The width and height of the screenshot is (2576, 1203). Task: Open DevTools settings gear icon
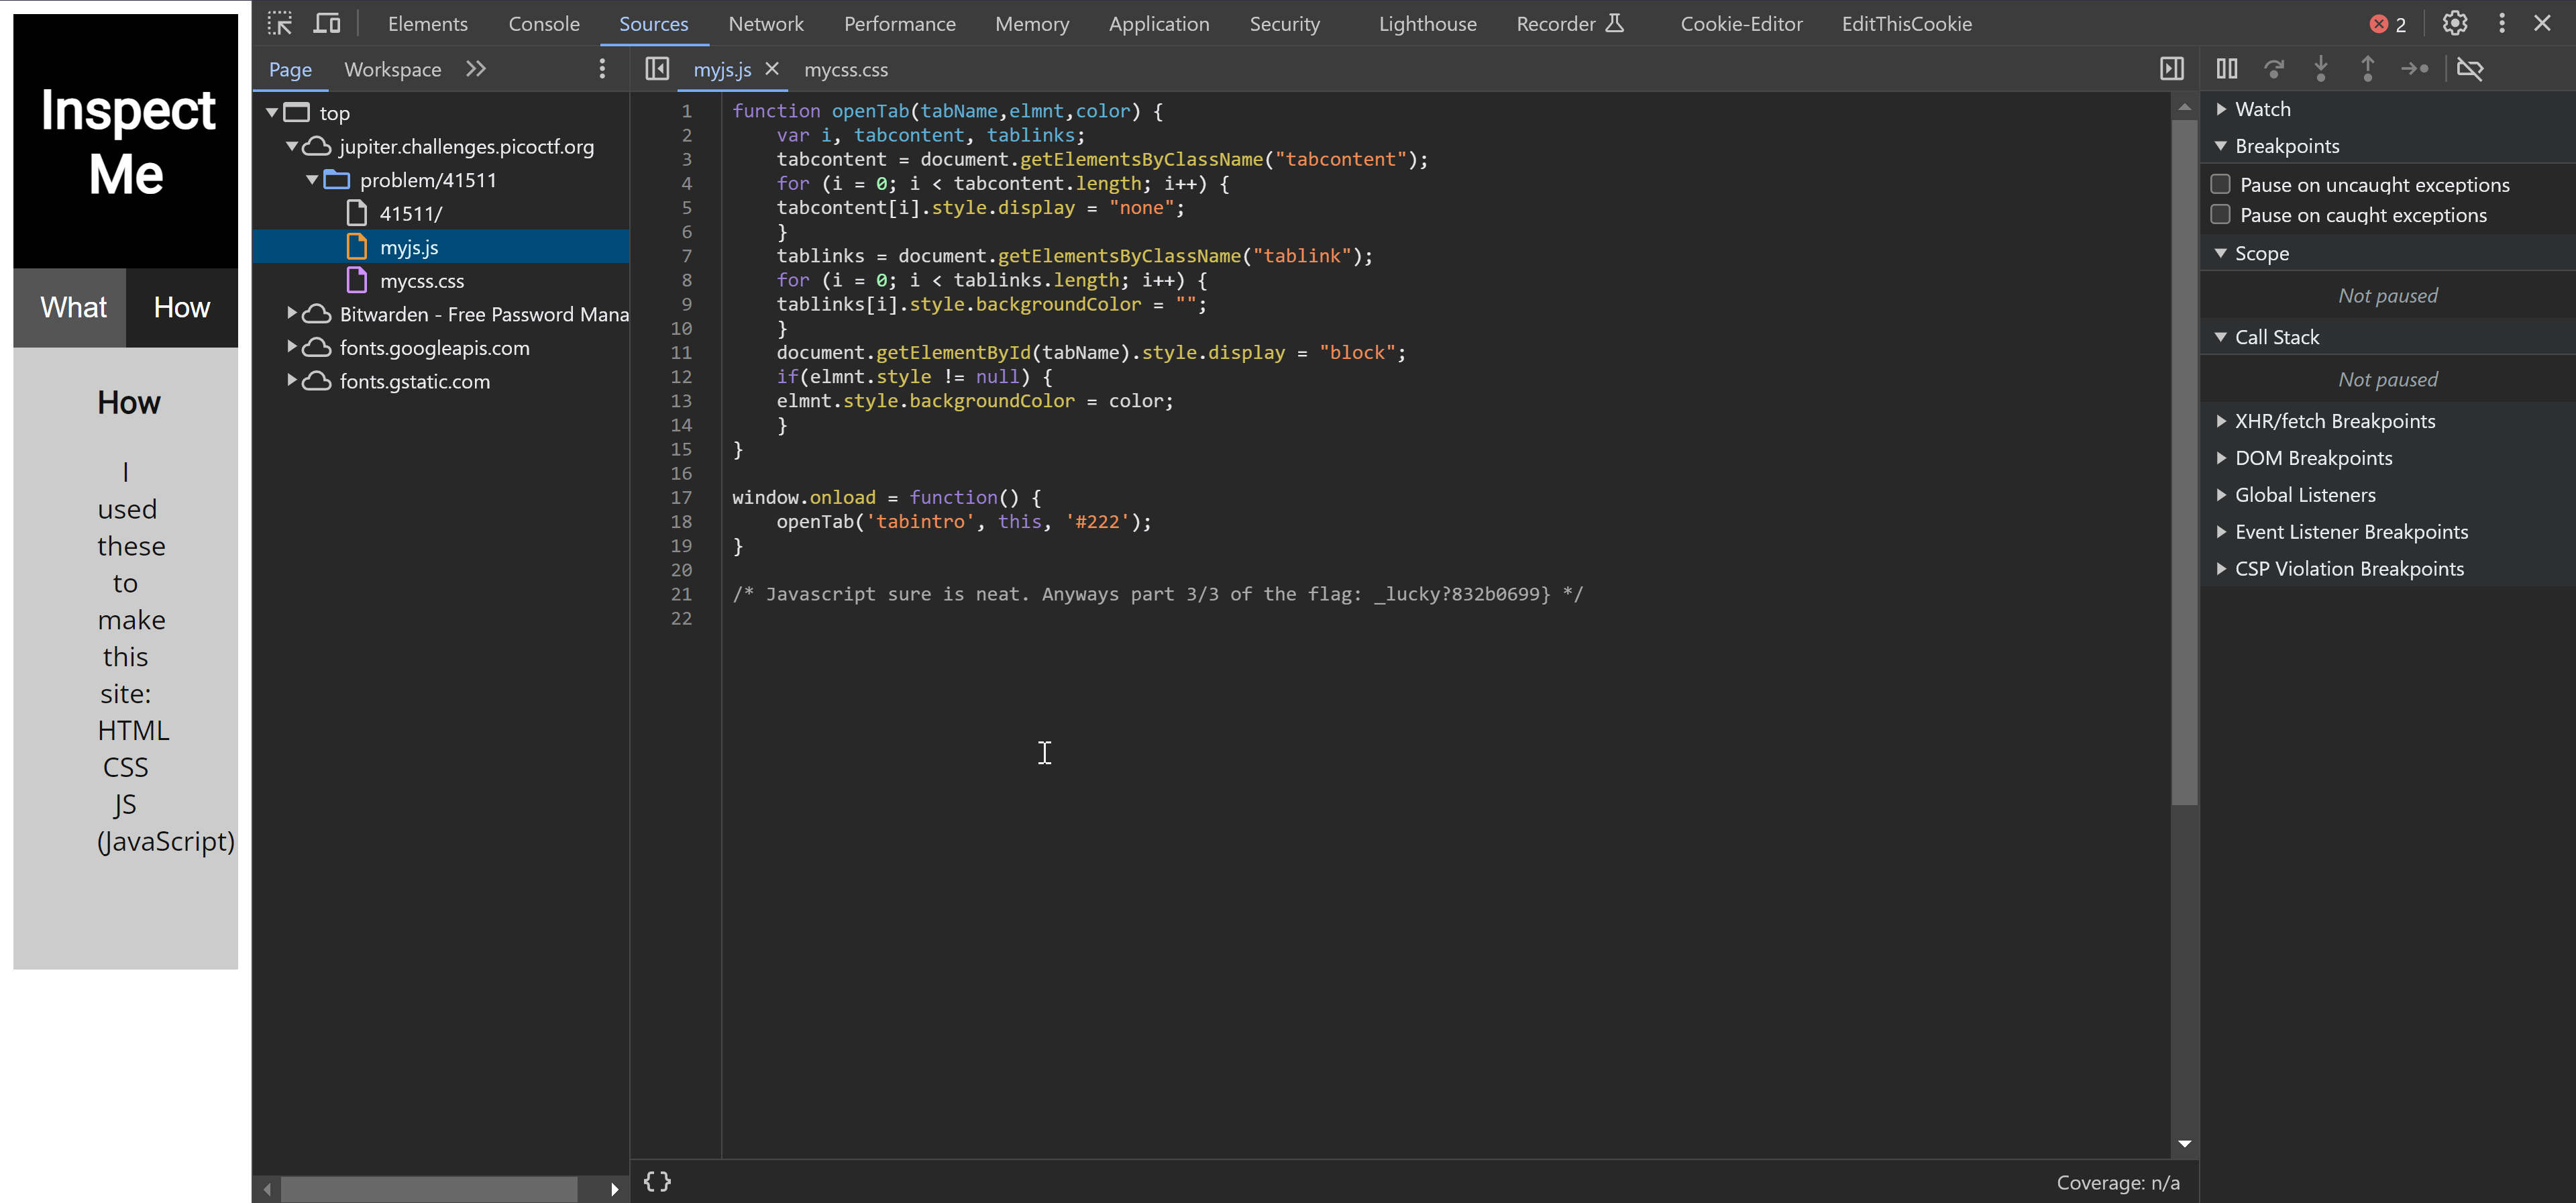point(2455,23)
